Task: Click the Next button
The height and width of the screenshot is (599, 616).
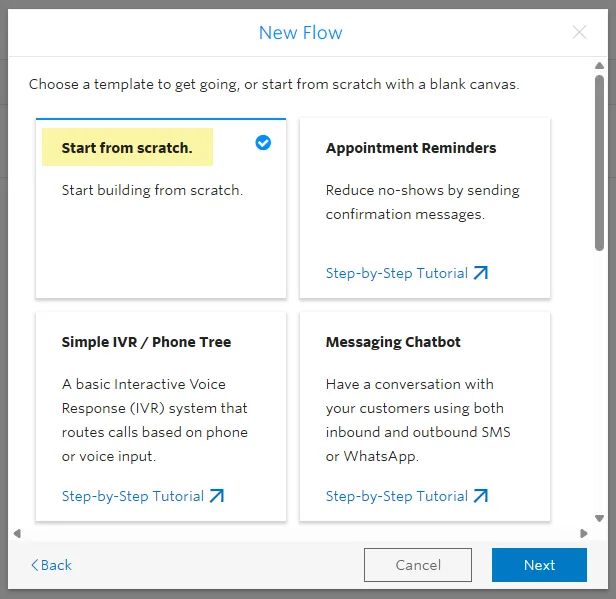Action: (539, 565)
